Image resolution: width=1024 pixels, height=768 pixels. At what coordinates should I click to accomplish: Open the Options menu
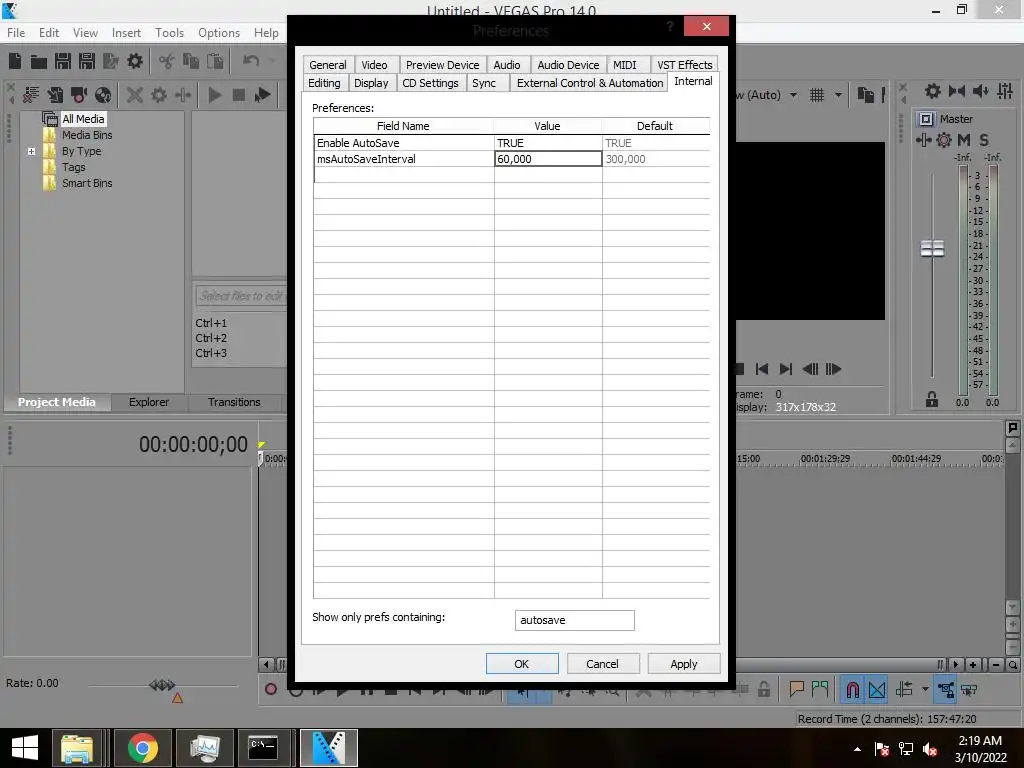(219, 33)
